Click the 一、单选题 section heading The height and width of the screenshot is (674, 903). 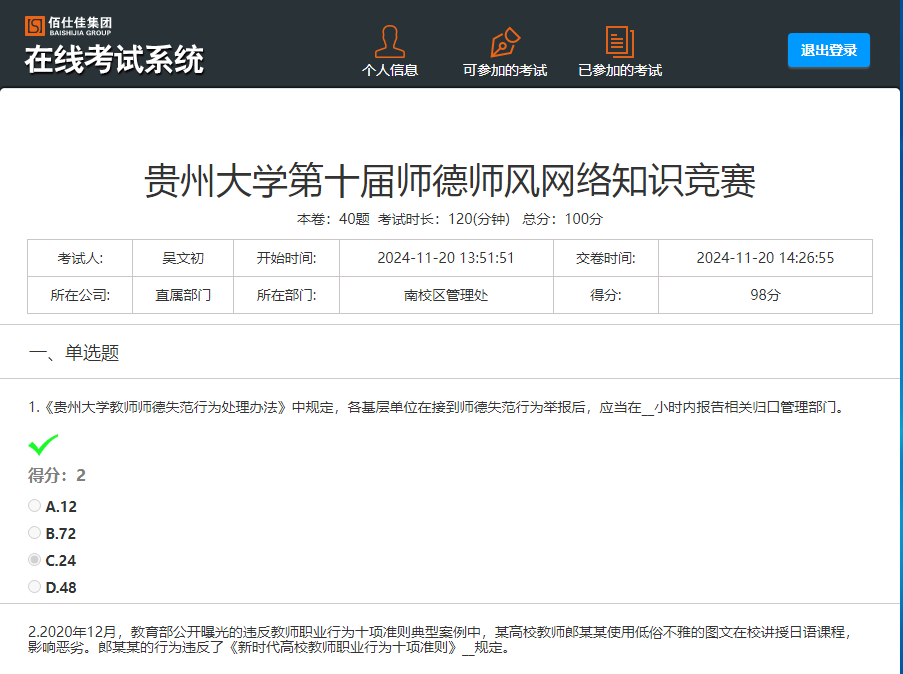point(74,353)
